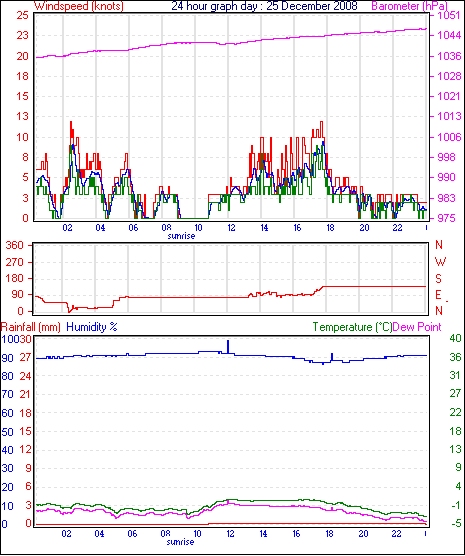The width and height of the screenshot is (465, 556).
Task: Click the Temperature (°C) legend label
Action: 352,327
